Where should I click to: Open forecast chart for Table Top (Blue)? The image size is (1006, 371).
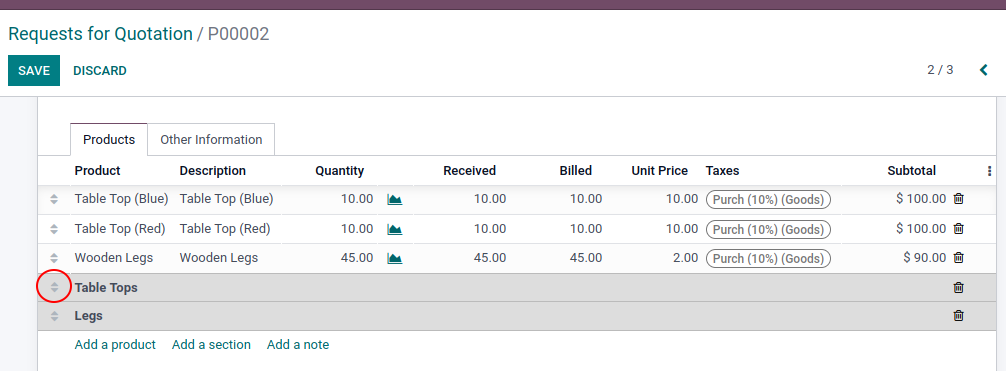pos(395,200)
